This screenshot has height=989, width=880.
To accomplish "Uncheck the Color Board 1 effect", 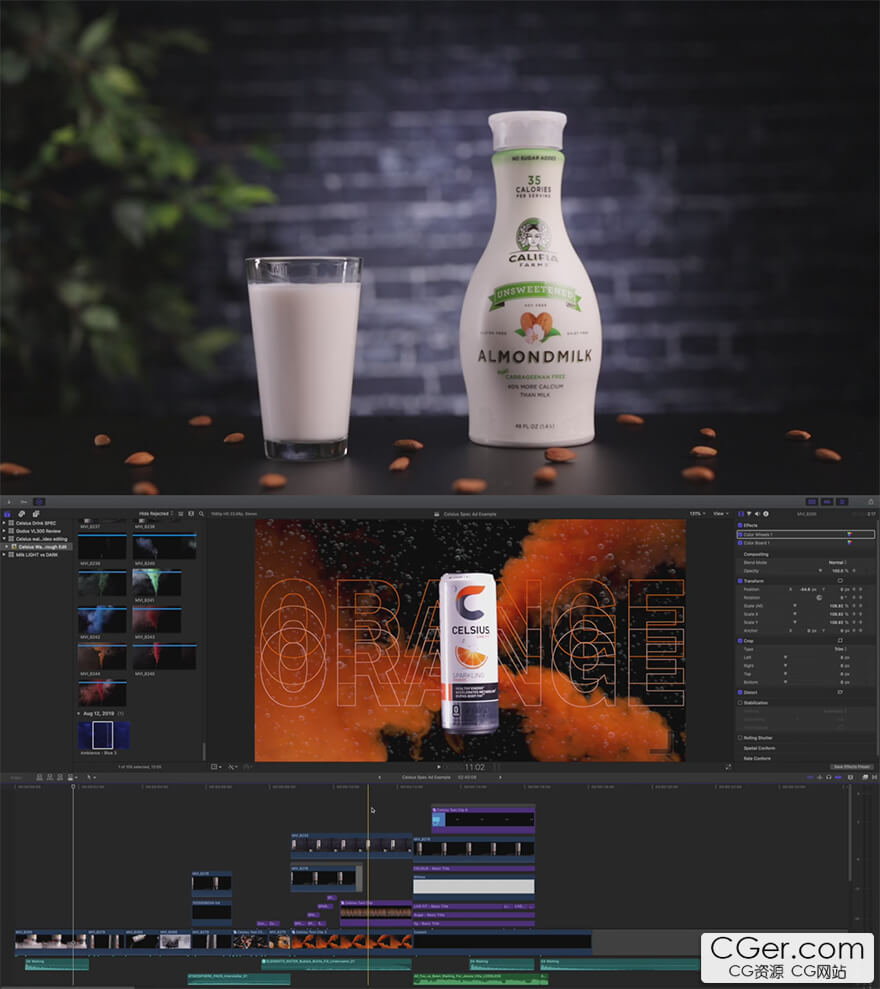I will (x=740, y=542).
